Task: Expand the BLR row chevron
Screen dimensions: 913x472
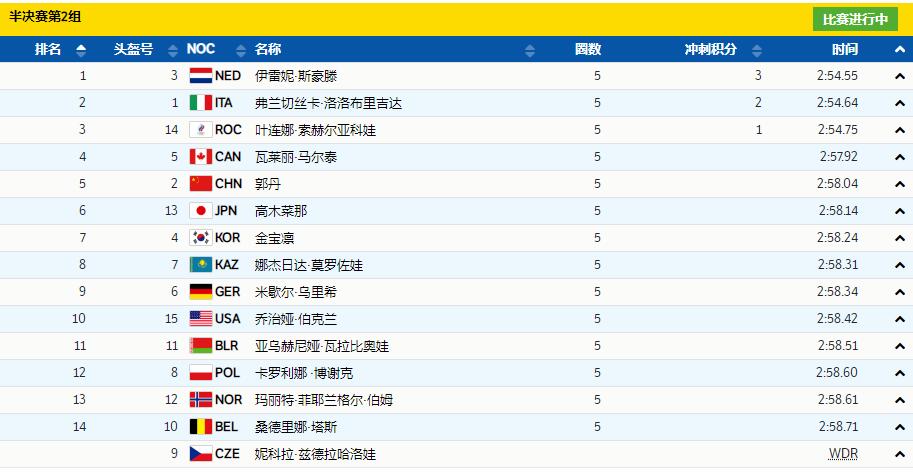Action: point(900,346)
